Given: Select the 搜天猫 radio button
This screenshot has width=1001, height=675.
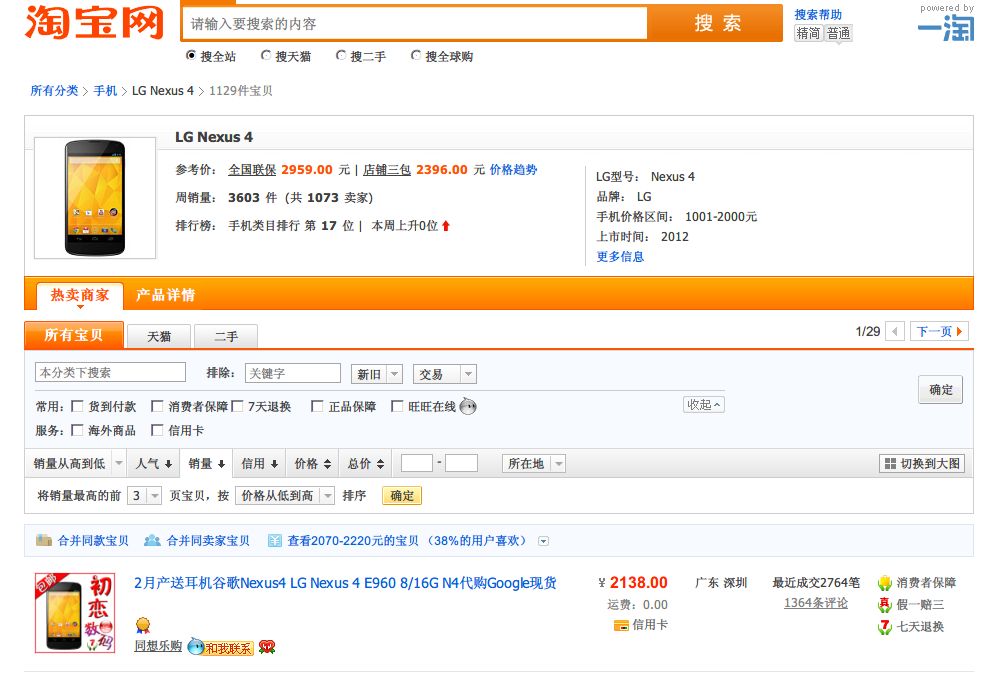Looking at the screenshot, I should coord(266,55).
